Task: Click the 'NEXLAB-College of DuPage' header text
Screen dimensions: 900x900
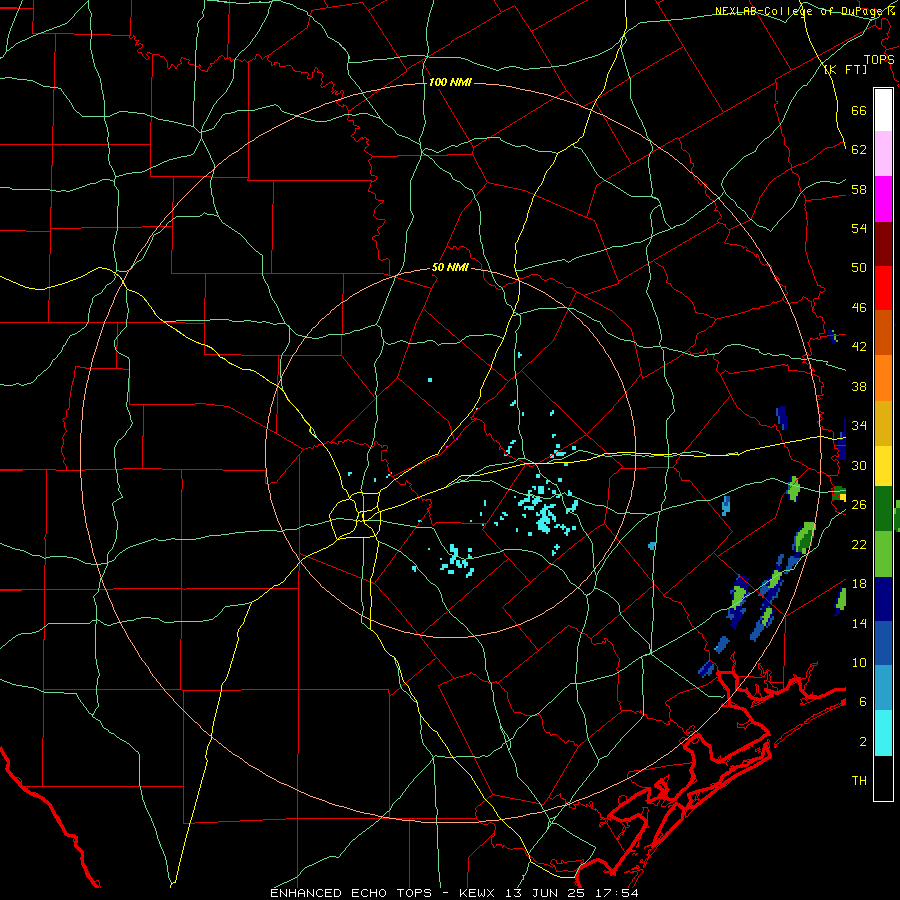Action: pos(801,11)
